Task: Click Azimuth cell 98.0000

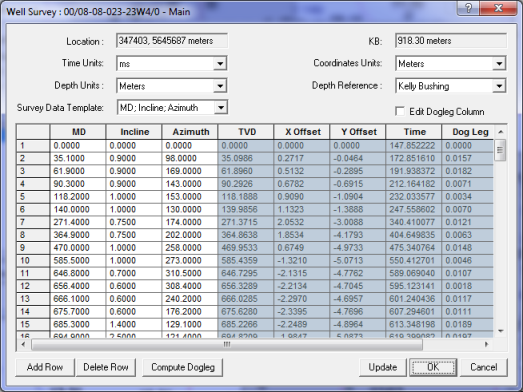Action: 190,158
